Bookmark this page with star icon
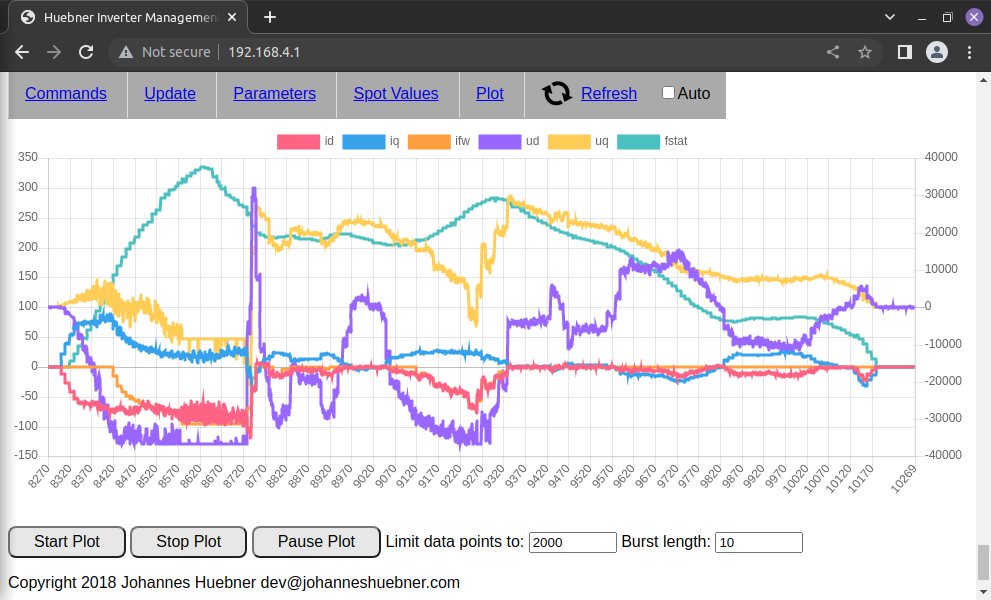The width and height of the screenshot is (991, 600). tap(865, 52)
